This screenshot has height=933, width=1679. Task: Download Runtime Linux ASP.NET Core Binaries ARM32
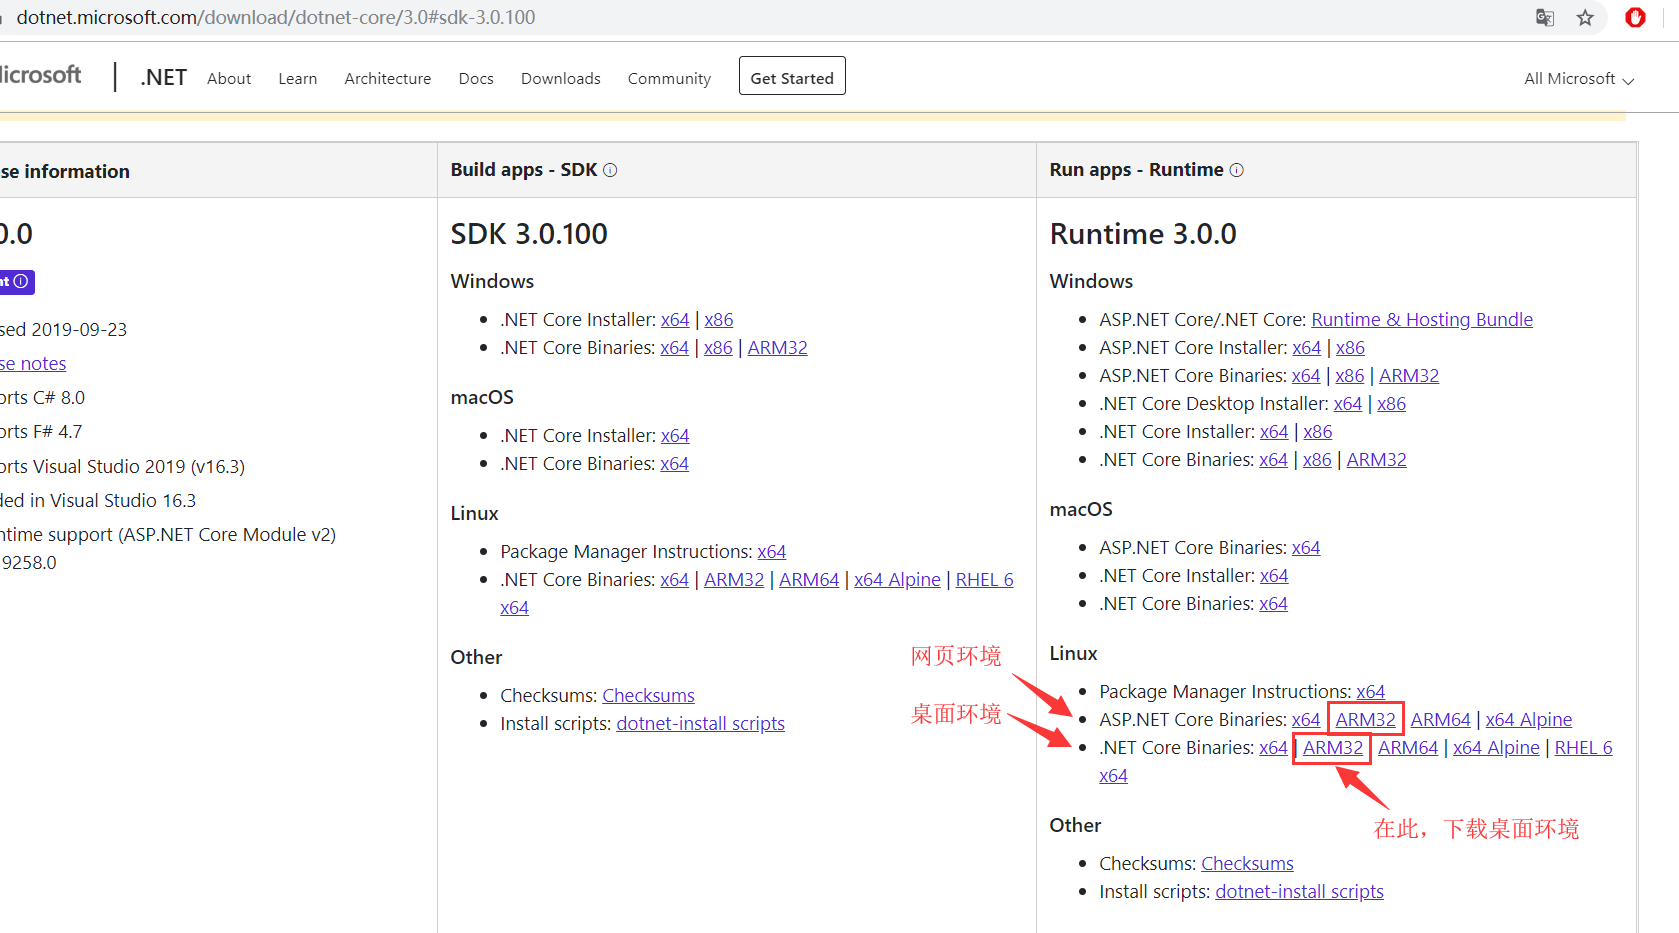click(1365, 720)
